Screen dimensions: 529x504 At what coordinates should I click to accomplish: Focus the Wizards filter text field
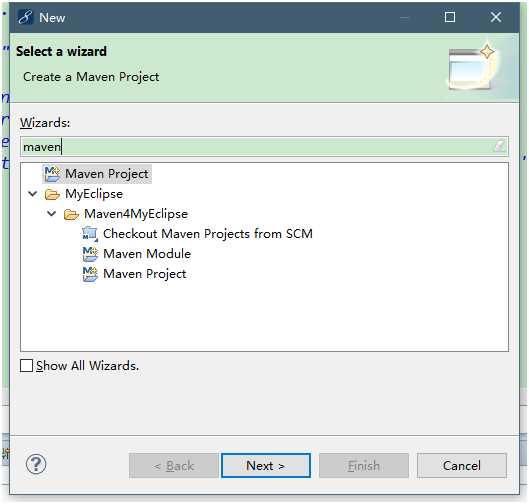coord(264,146)
